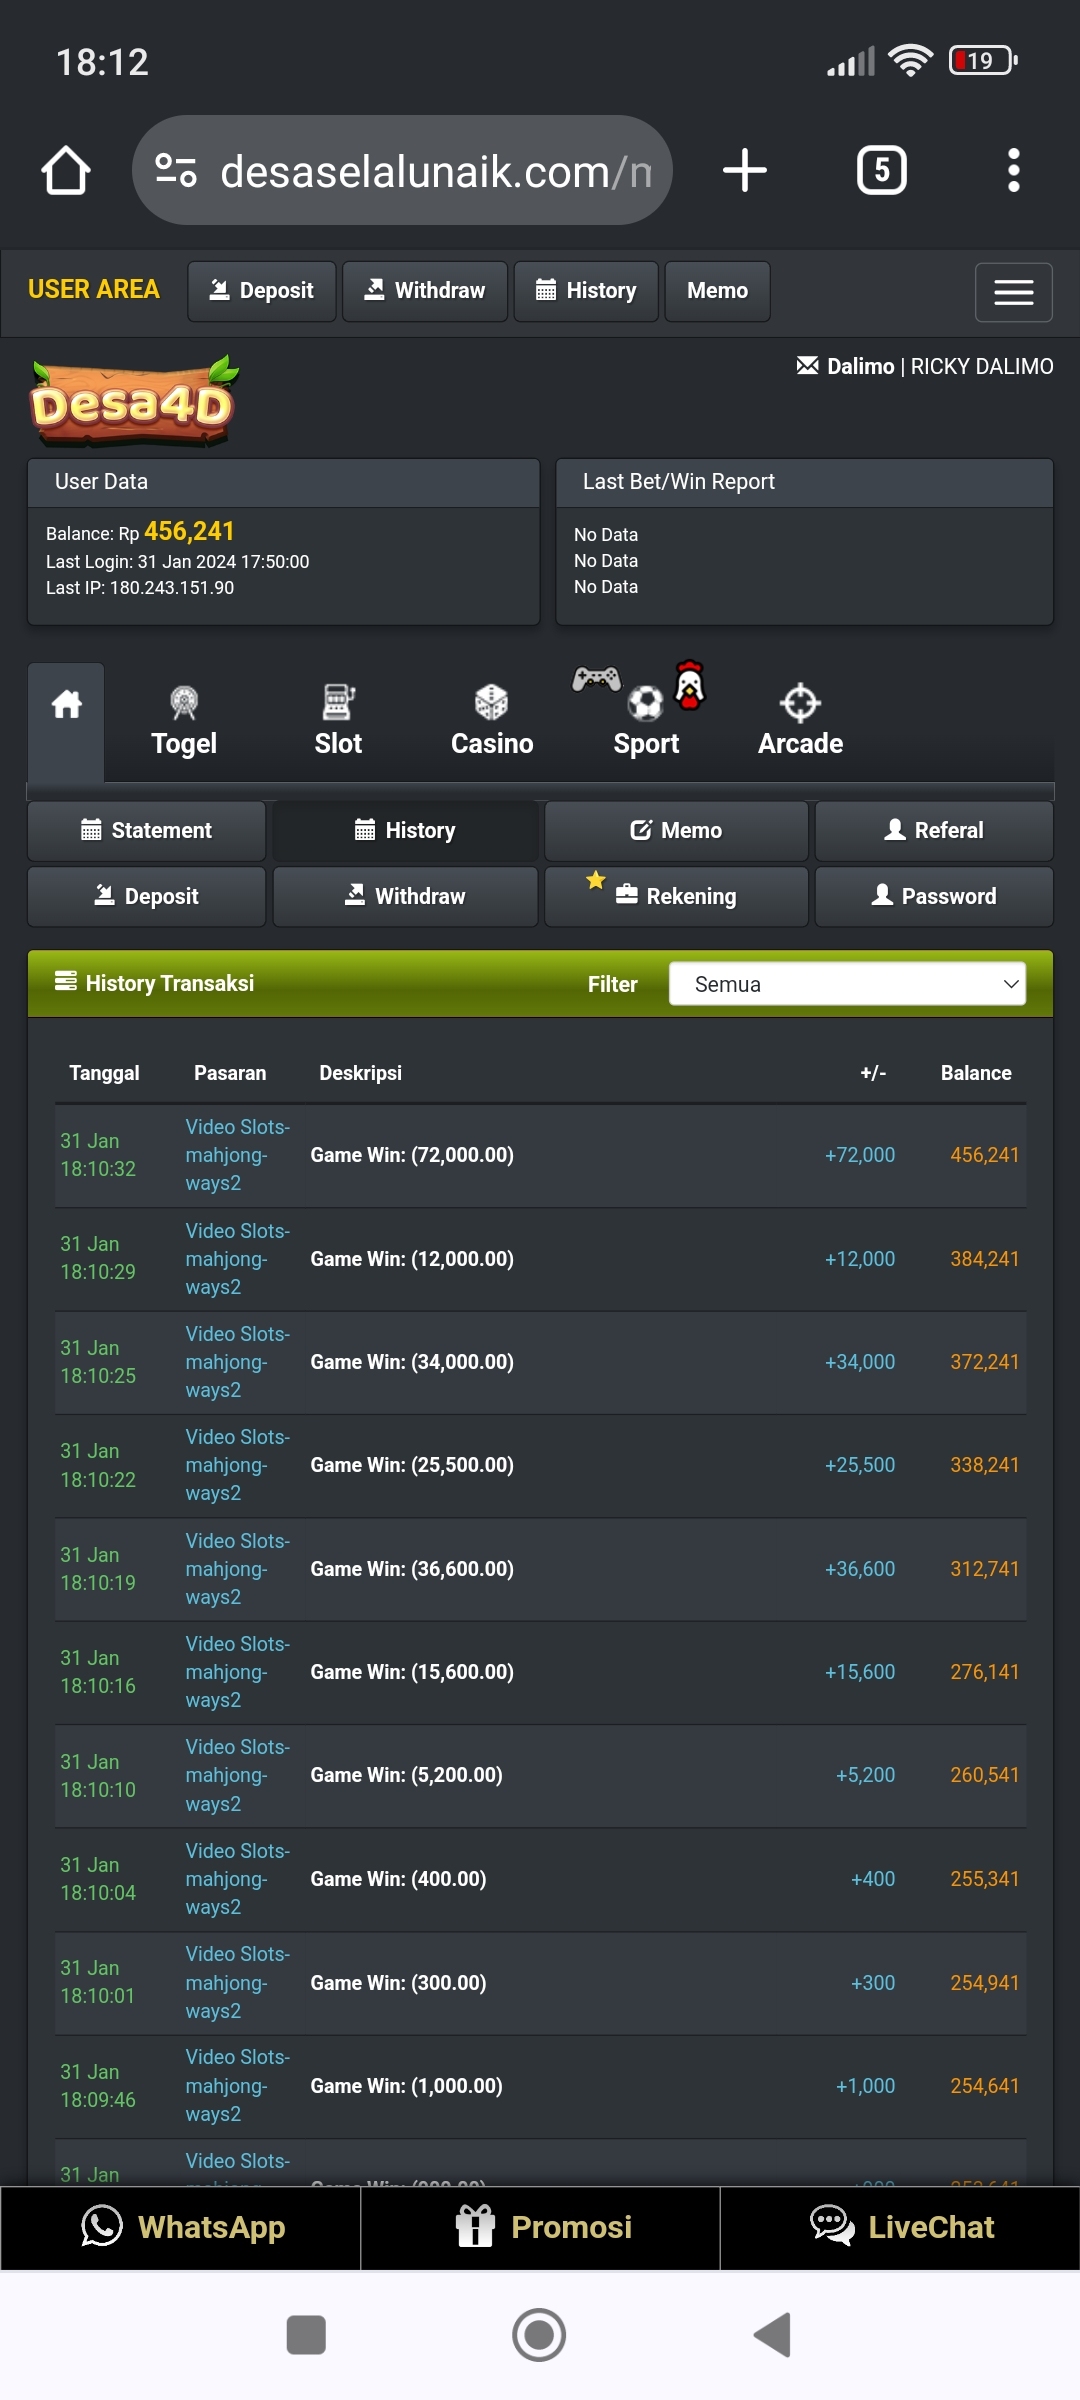Open the Togel game category

[x=184, y=720]
